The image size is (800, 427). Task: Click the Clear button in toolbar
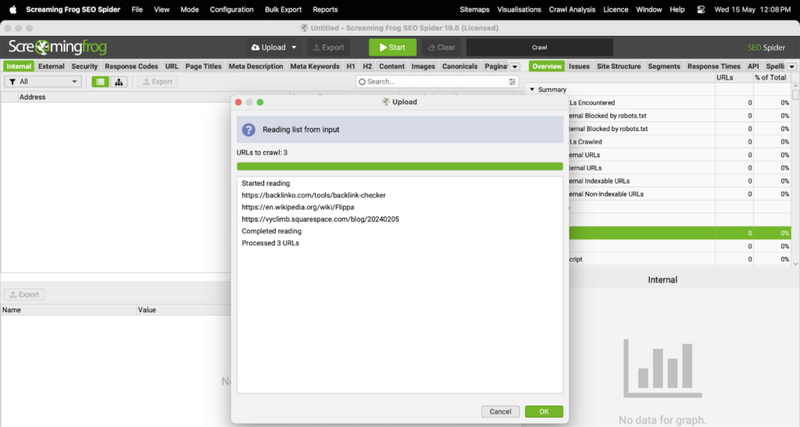click(x=440, y=47)
